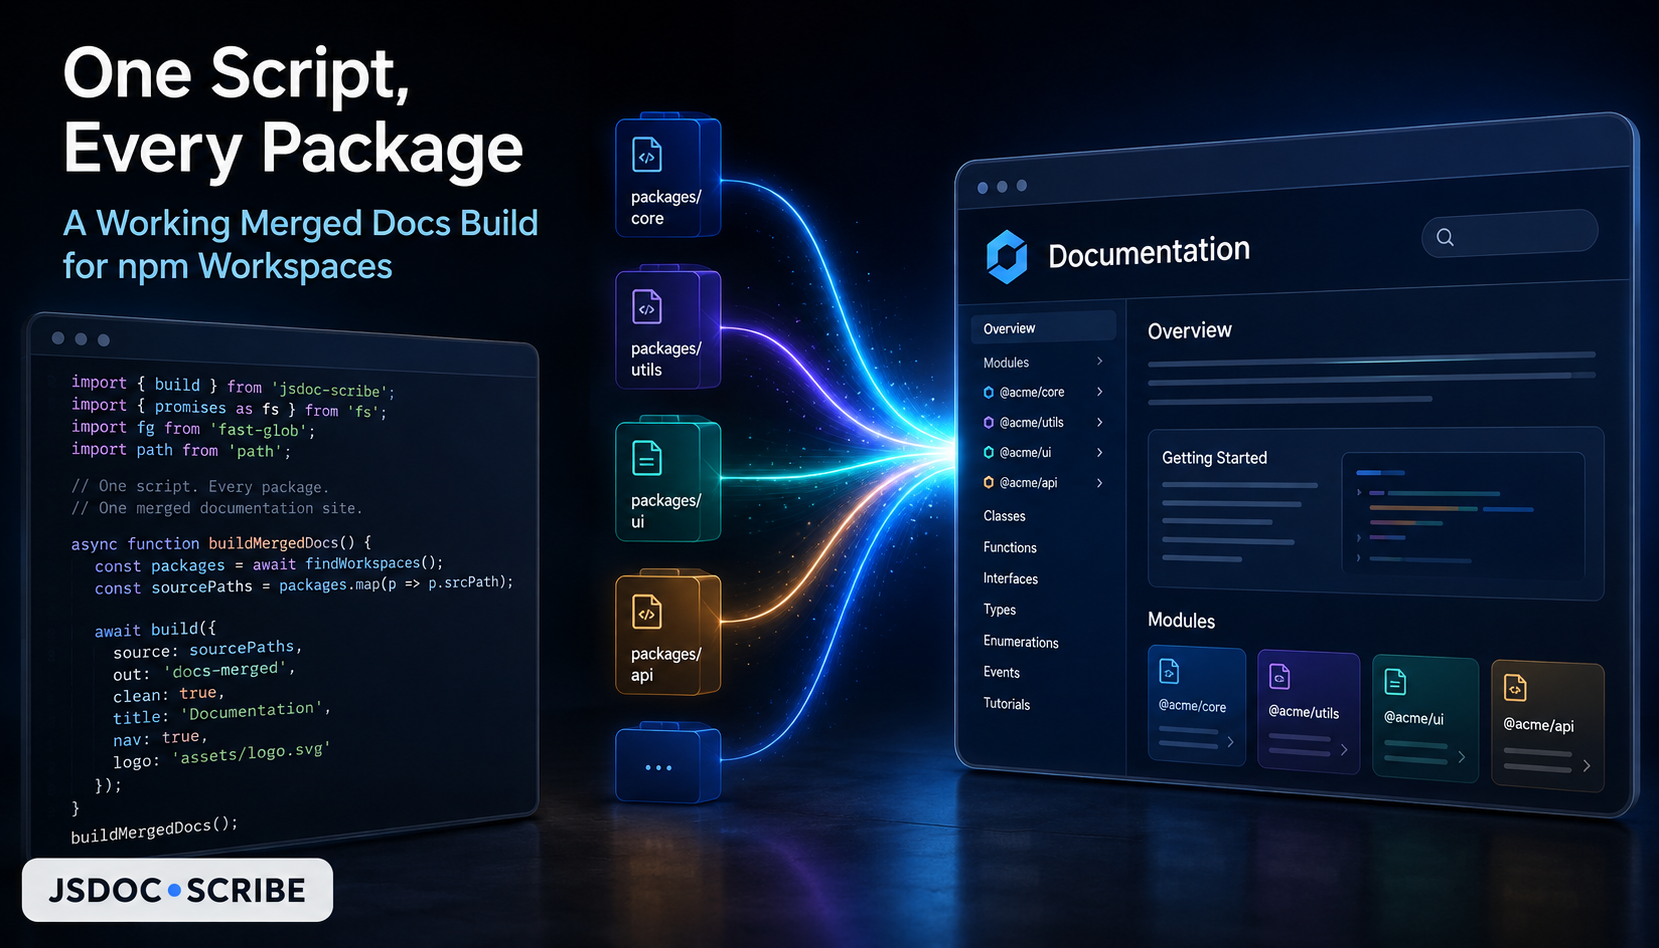This screenshot has width=1659, height=948.
Task: Click 'A Working Merged Docs Build' subtitle
Action: [300, 222]
